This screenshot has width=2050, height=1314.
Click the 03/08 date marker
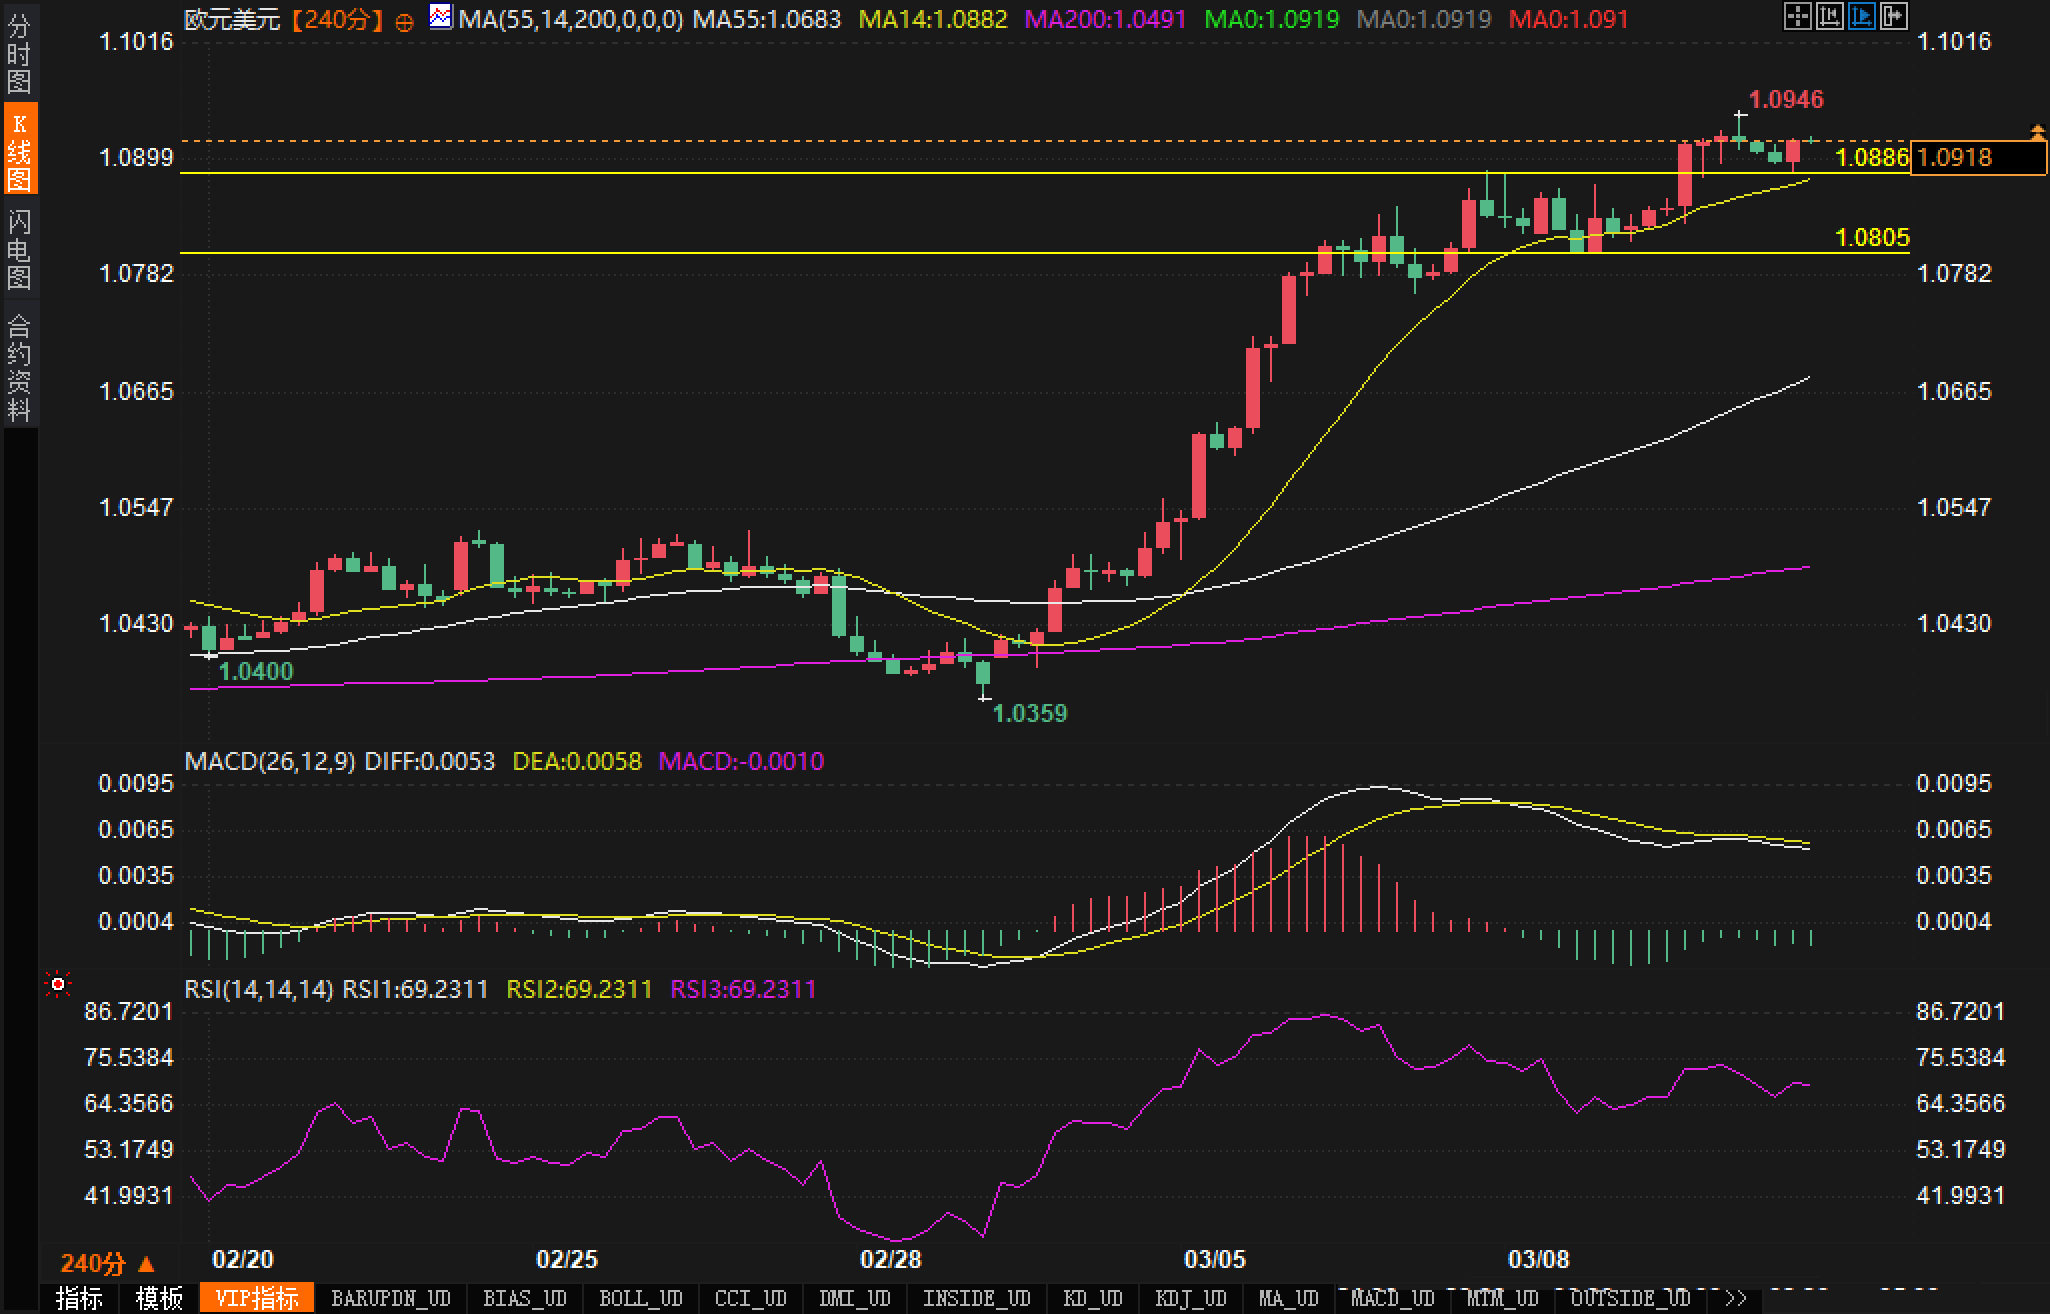pyautogui.click(x=1538, y=1259)
